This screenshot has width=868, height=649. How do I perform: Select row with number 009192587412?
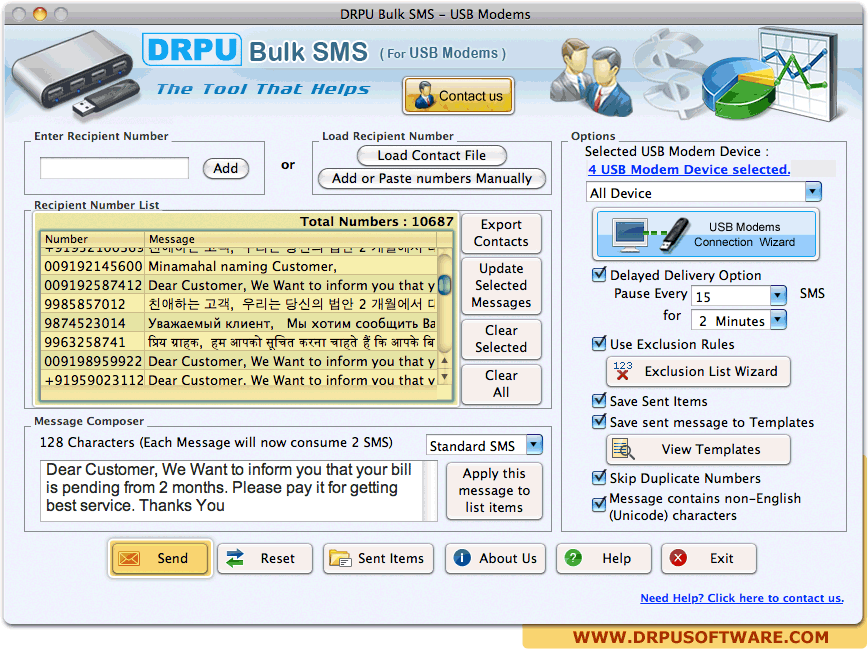(240, 285)
